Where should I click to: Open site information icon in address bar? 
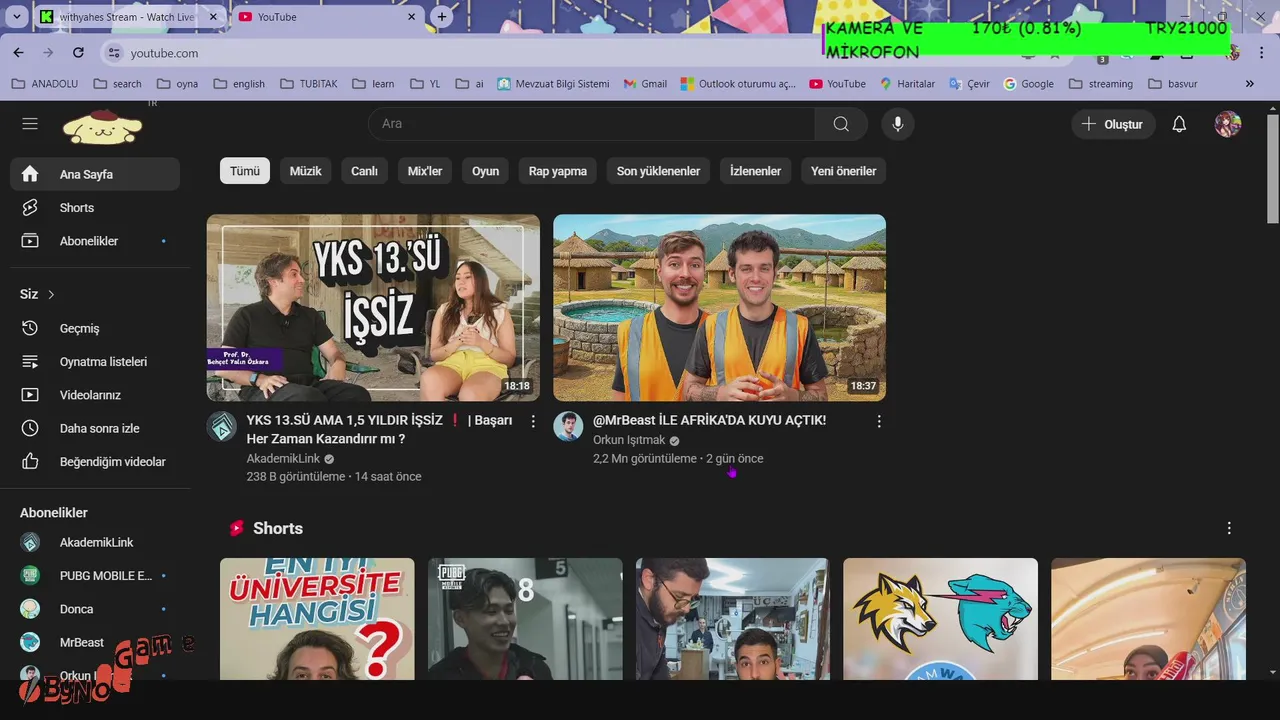(114, 53)
